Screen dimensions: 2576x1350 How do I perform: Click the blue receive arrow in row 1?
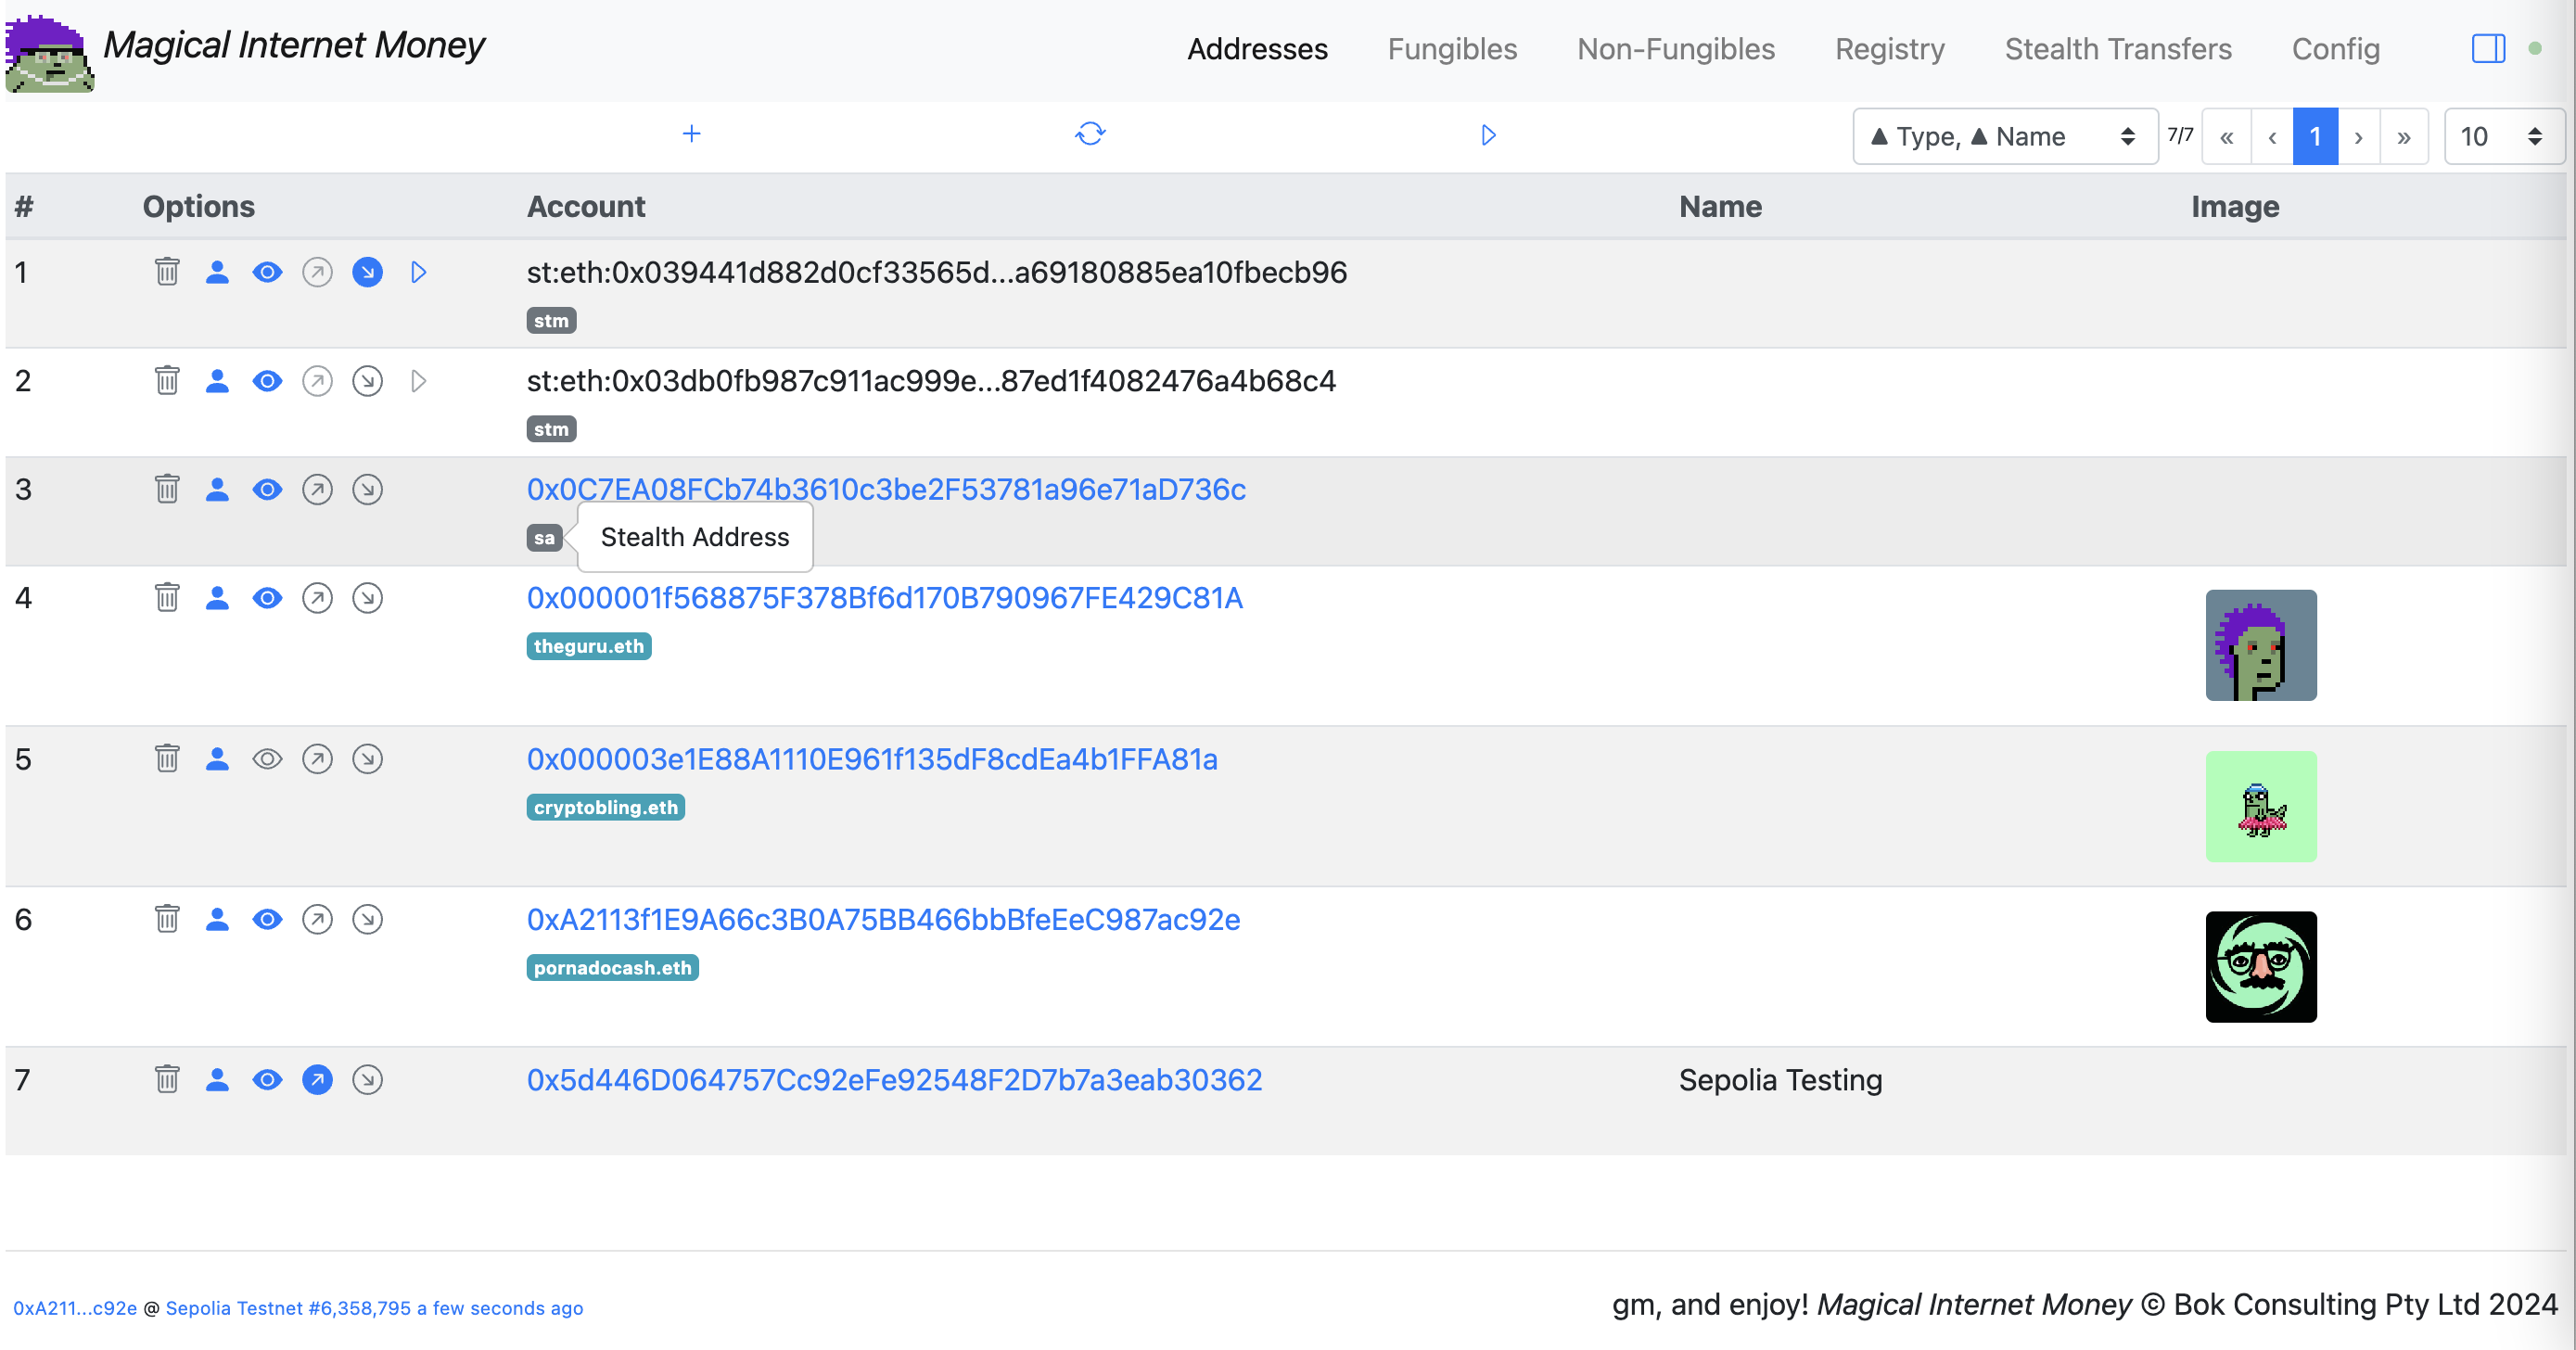click(367, 272)
